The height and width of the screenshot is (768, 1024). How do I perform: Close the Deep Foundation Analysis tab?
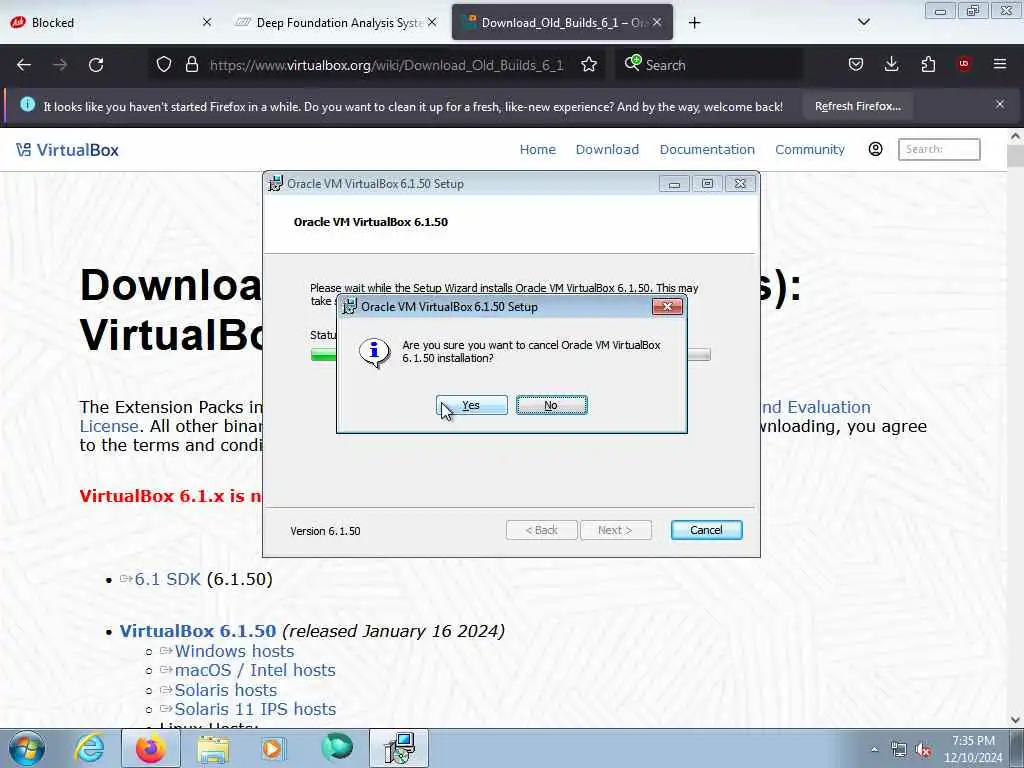[x=432, y=23]
